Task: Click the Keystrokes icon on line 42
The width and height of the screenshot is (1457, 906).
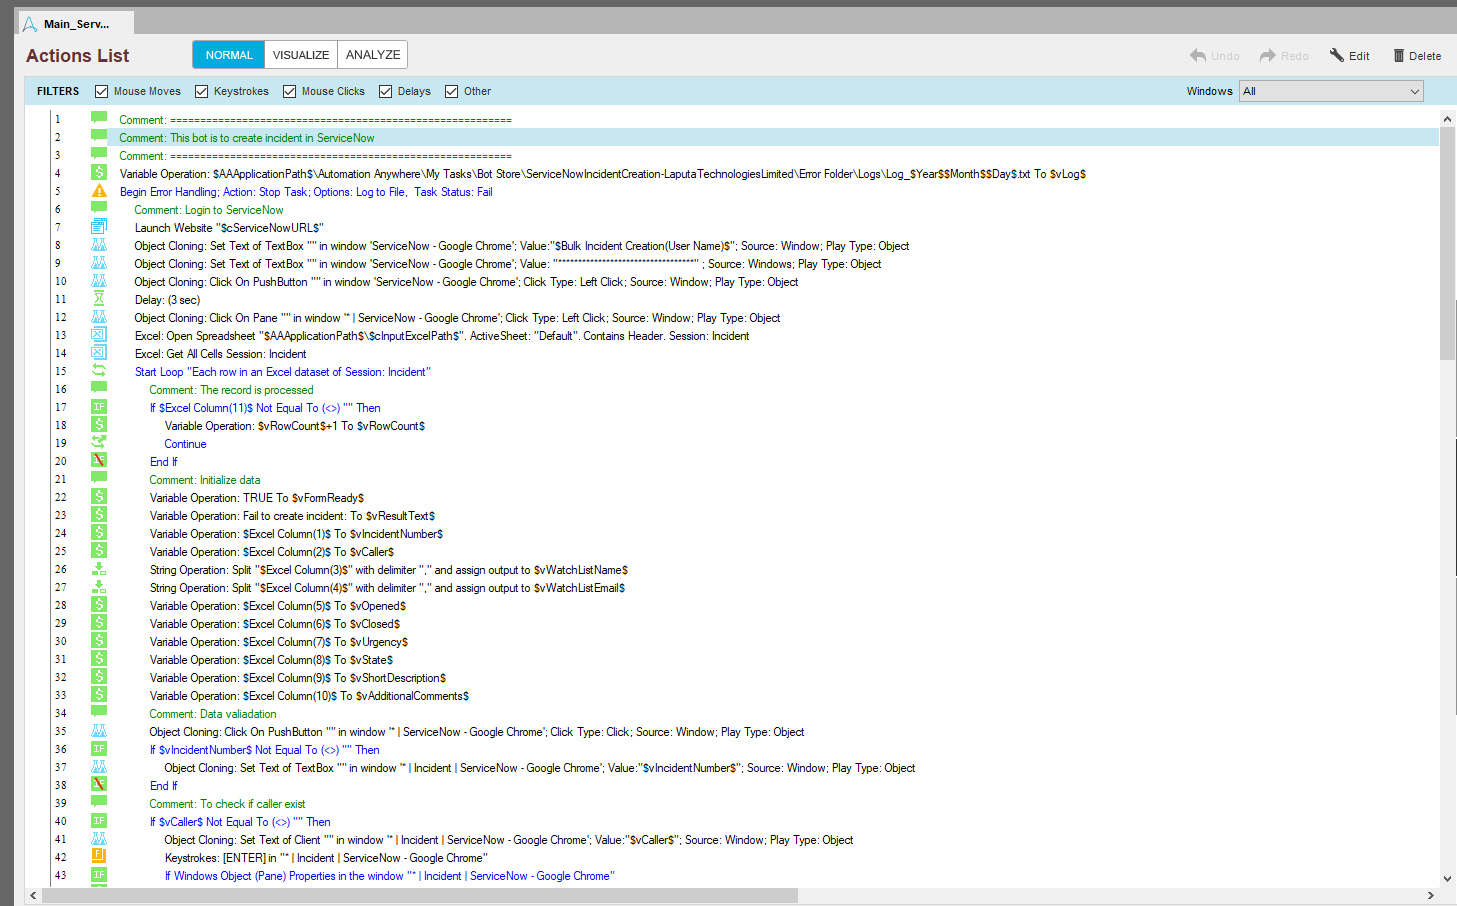Action: pyautogui.click(x=99, y=857)
